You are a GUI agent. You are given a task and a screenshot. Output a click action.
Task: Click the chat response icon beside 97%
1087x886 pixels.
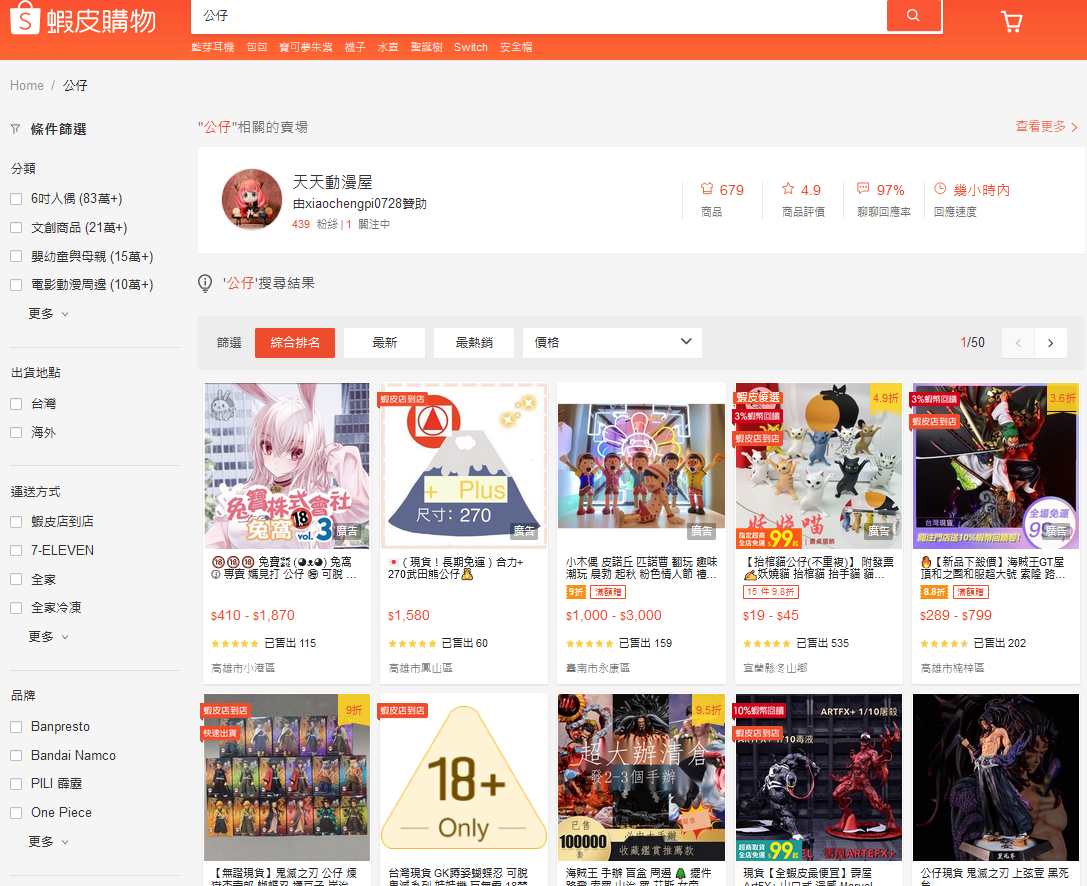[x=863, y=189]
